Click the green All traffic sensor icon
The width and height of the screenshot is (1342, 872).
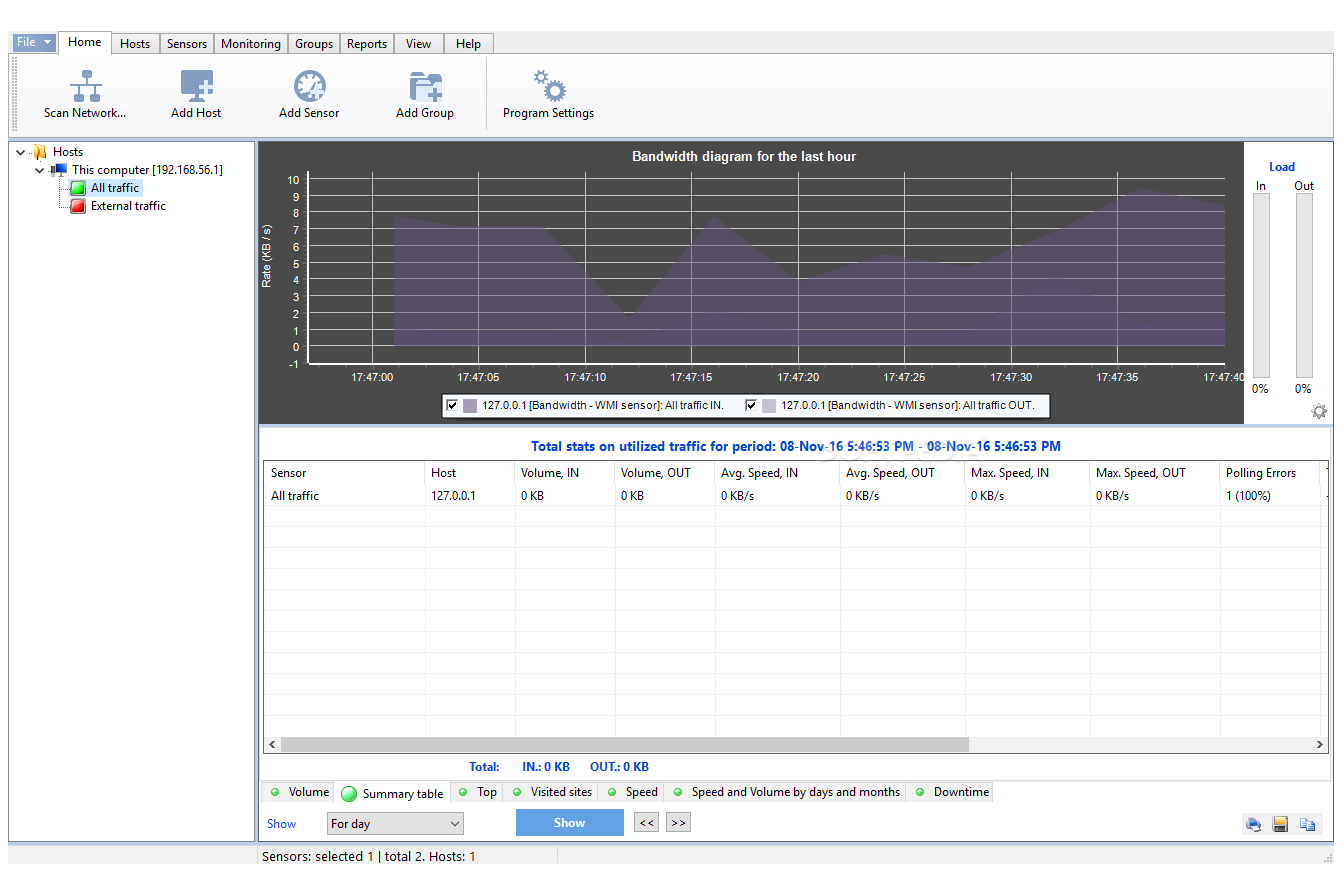78,188
